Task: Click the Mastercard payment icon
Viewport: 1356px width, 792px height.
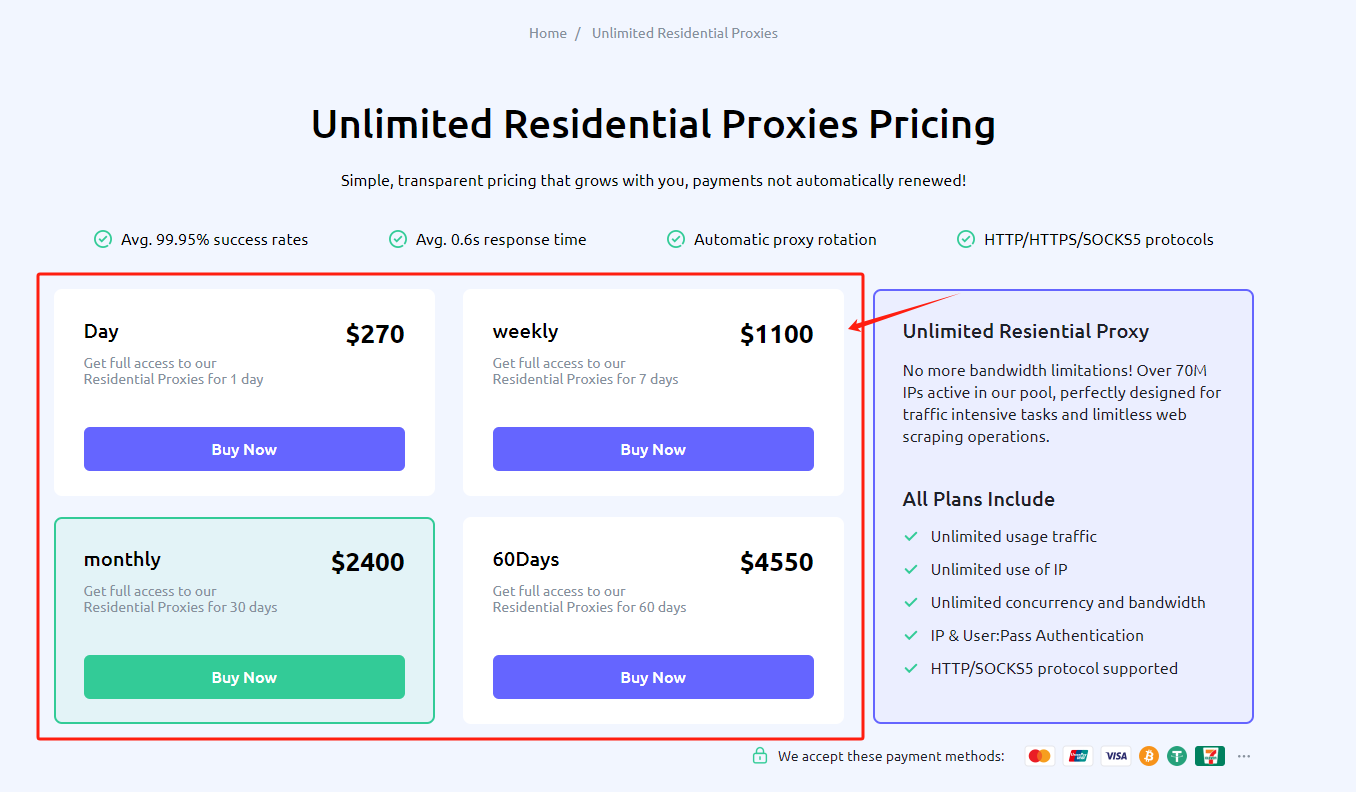Action: tap(1040, 756)
